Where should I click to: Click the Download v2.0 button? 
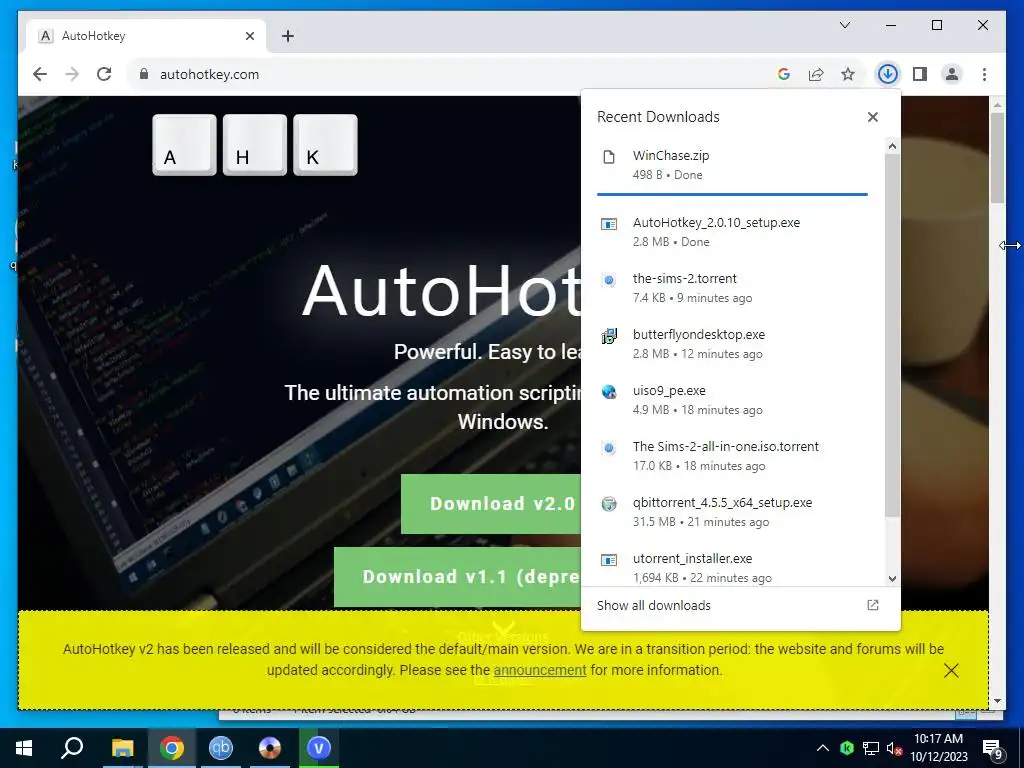pos(490,504)
